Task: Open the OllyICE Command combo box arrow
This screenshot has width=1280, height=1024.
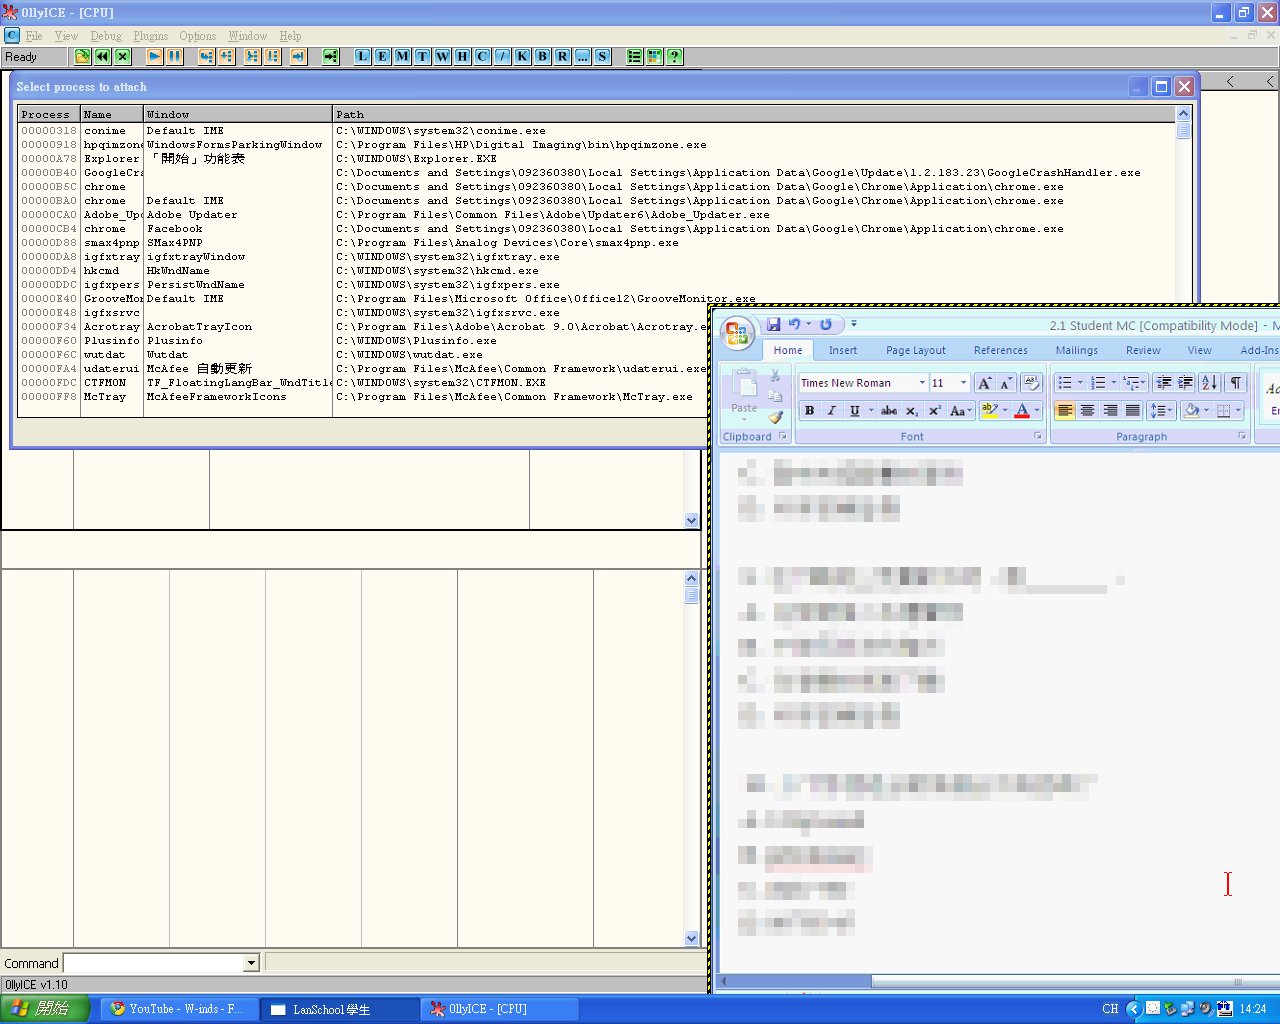Action: coord(252,963)
